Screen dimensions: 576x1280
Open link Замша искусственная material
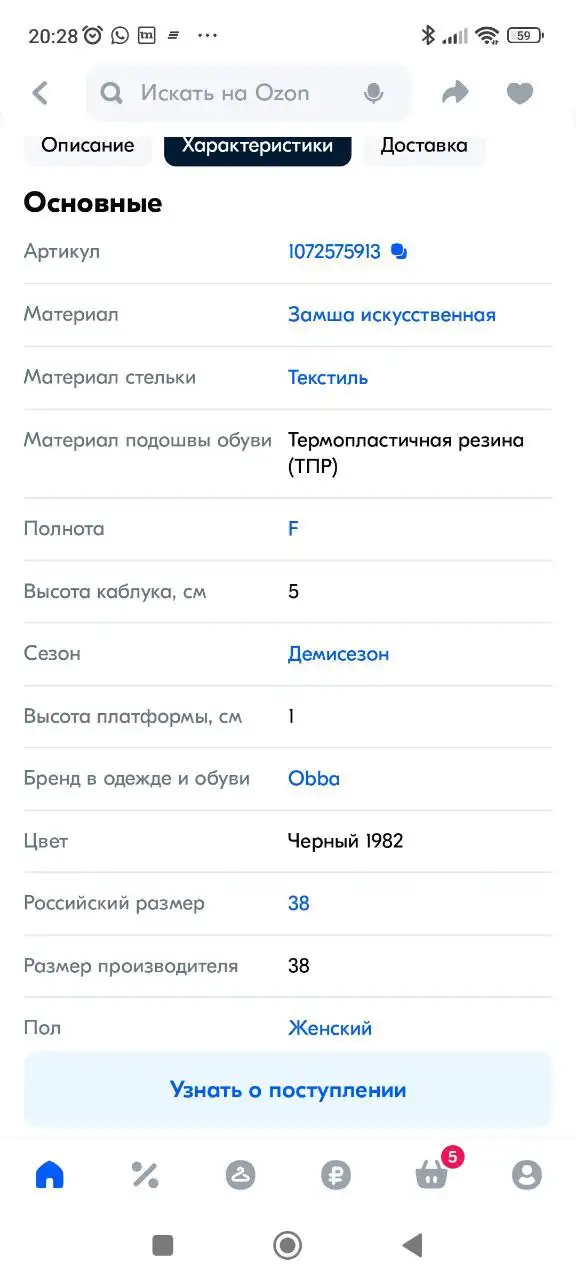(x=391, y=314)
